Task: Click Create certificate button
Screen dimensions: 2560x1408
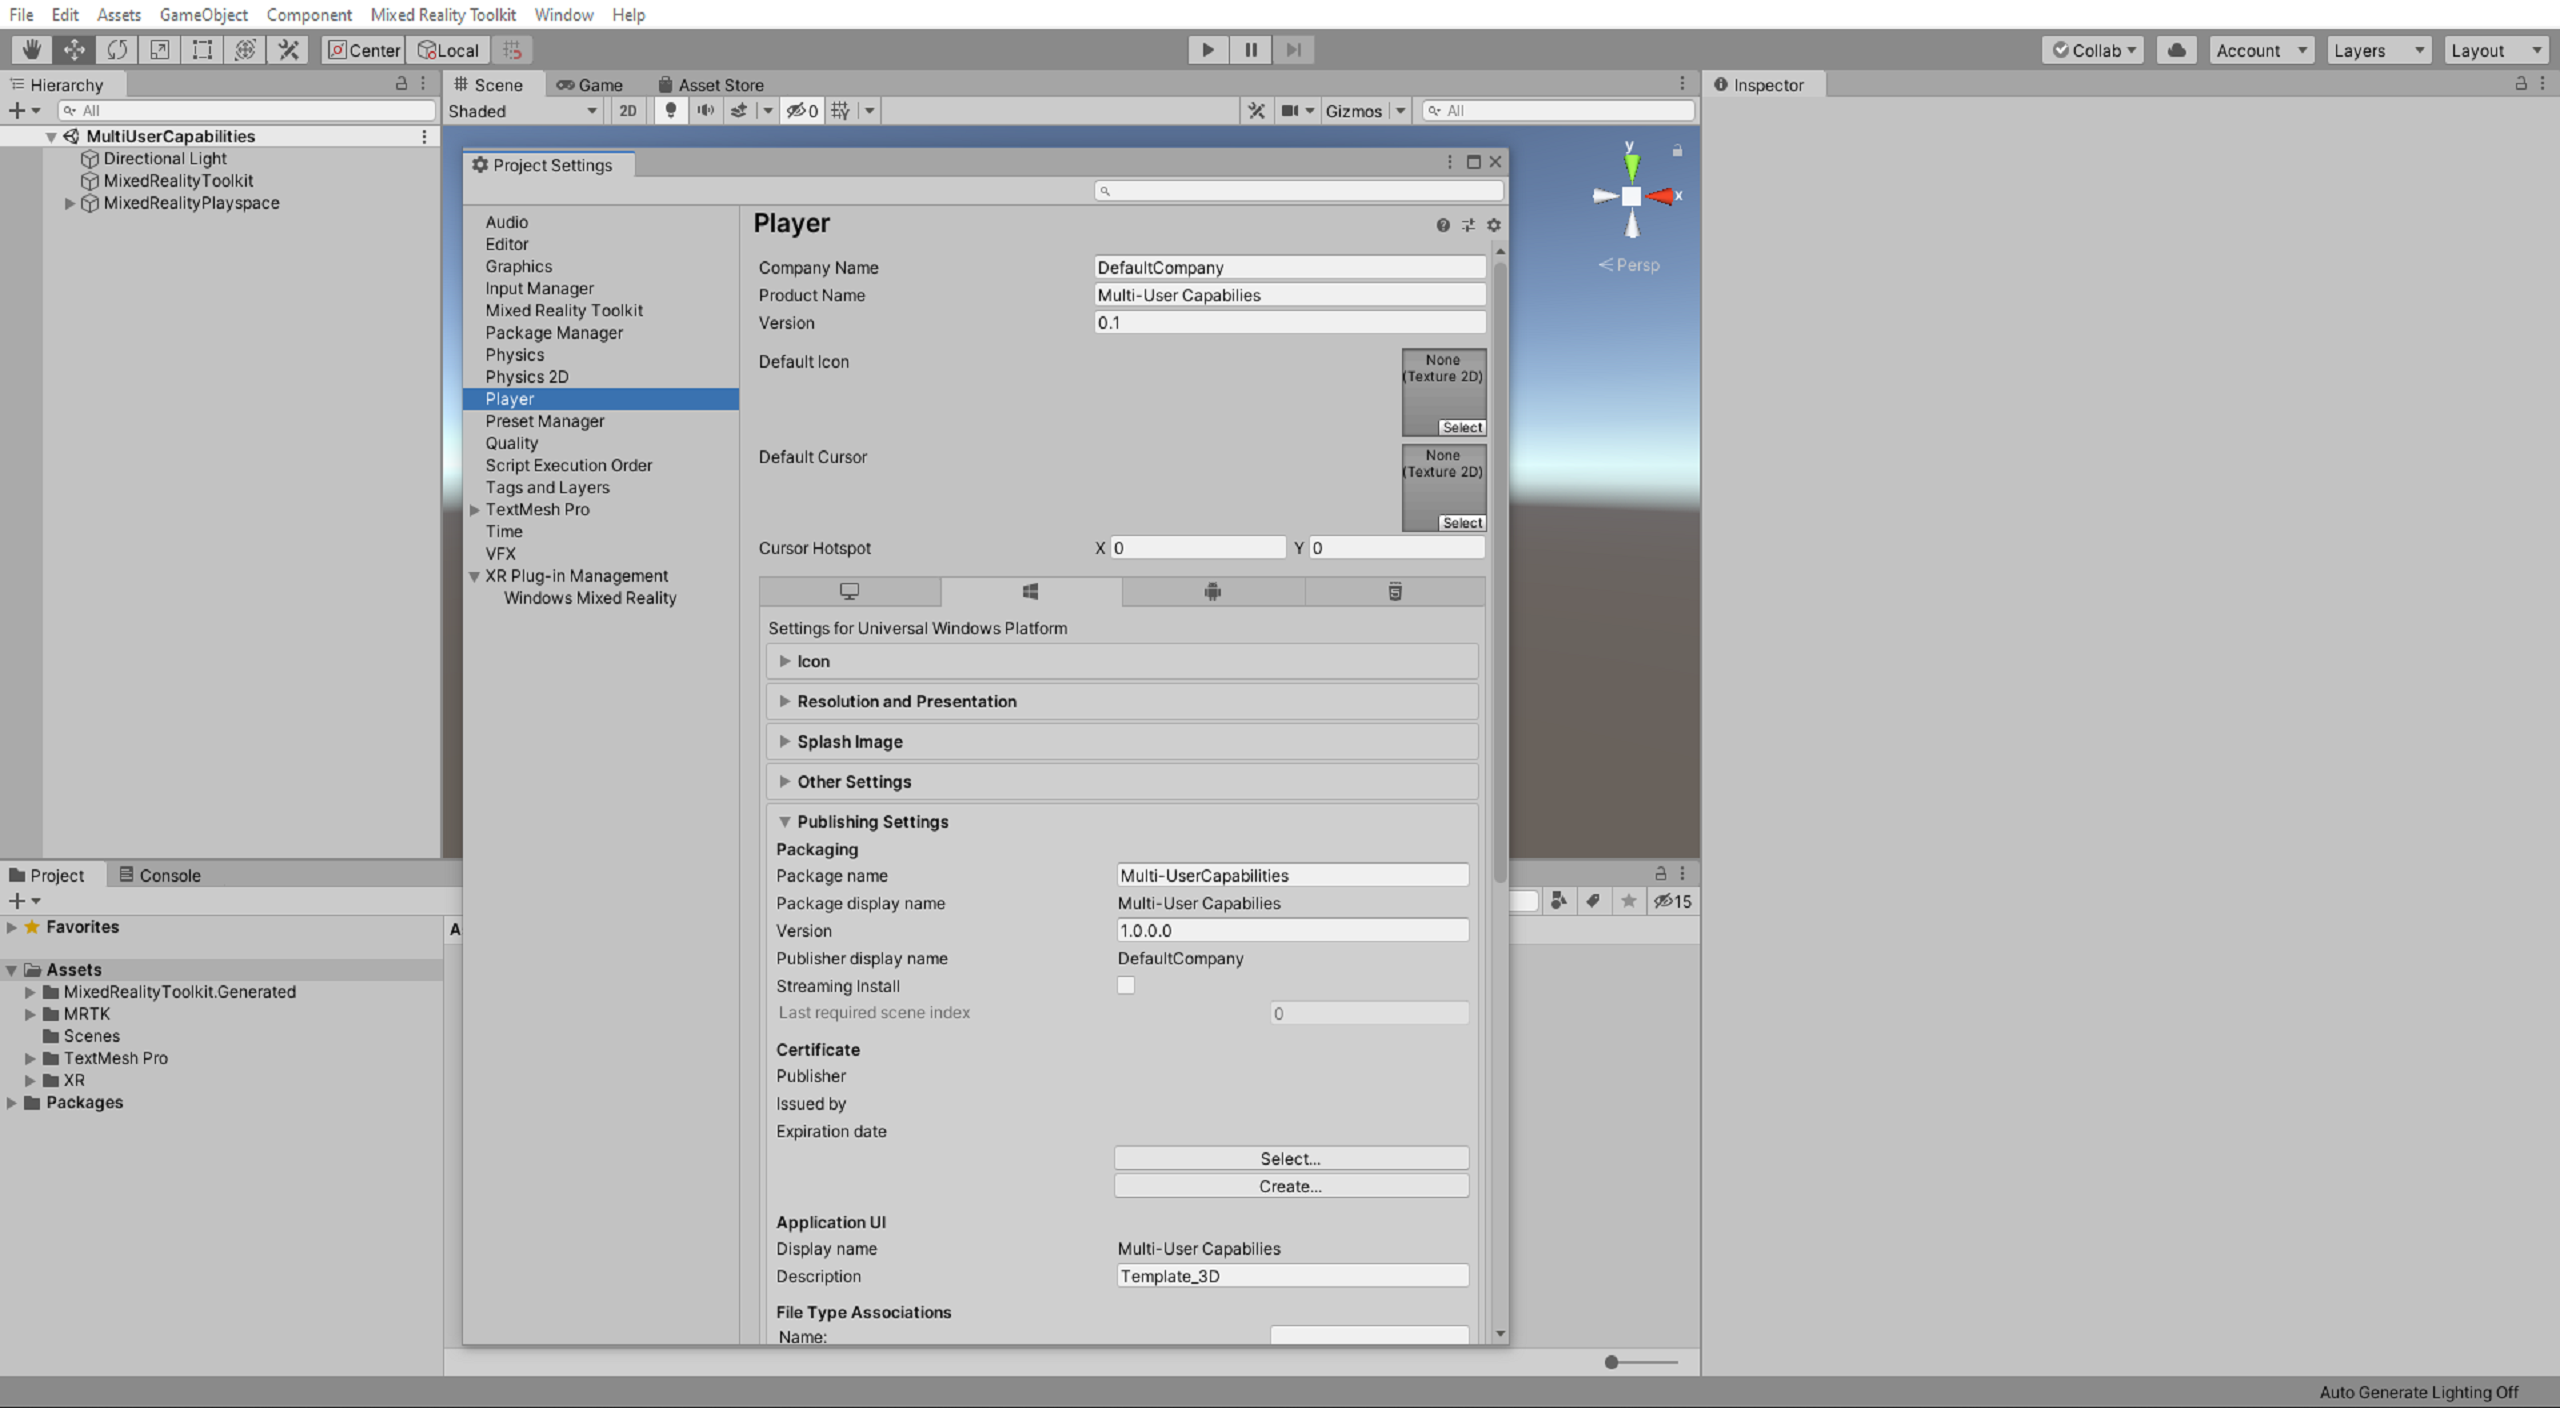Action: point(1290,1184)
